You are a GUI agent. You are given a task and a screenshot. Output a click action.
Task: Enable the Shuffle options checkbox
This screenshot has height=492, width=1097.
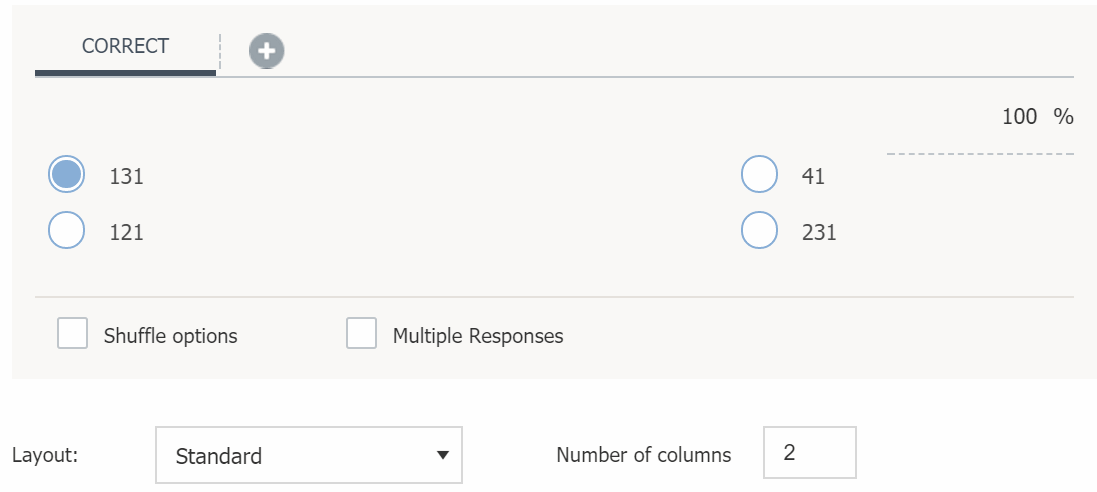click(72, 334)
